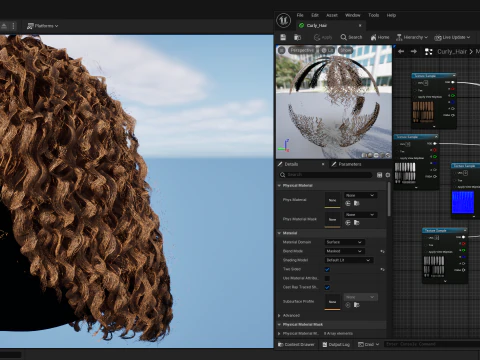Open the Phys Material None dropdown
The image size is (480, 360).
coord(360,195)
